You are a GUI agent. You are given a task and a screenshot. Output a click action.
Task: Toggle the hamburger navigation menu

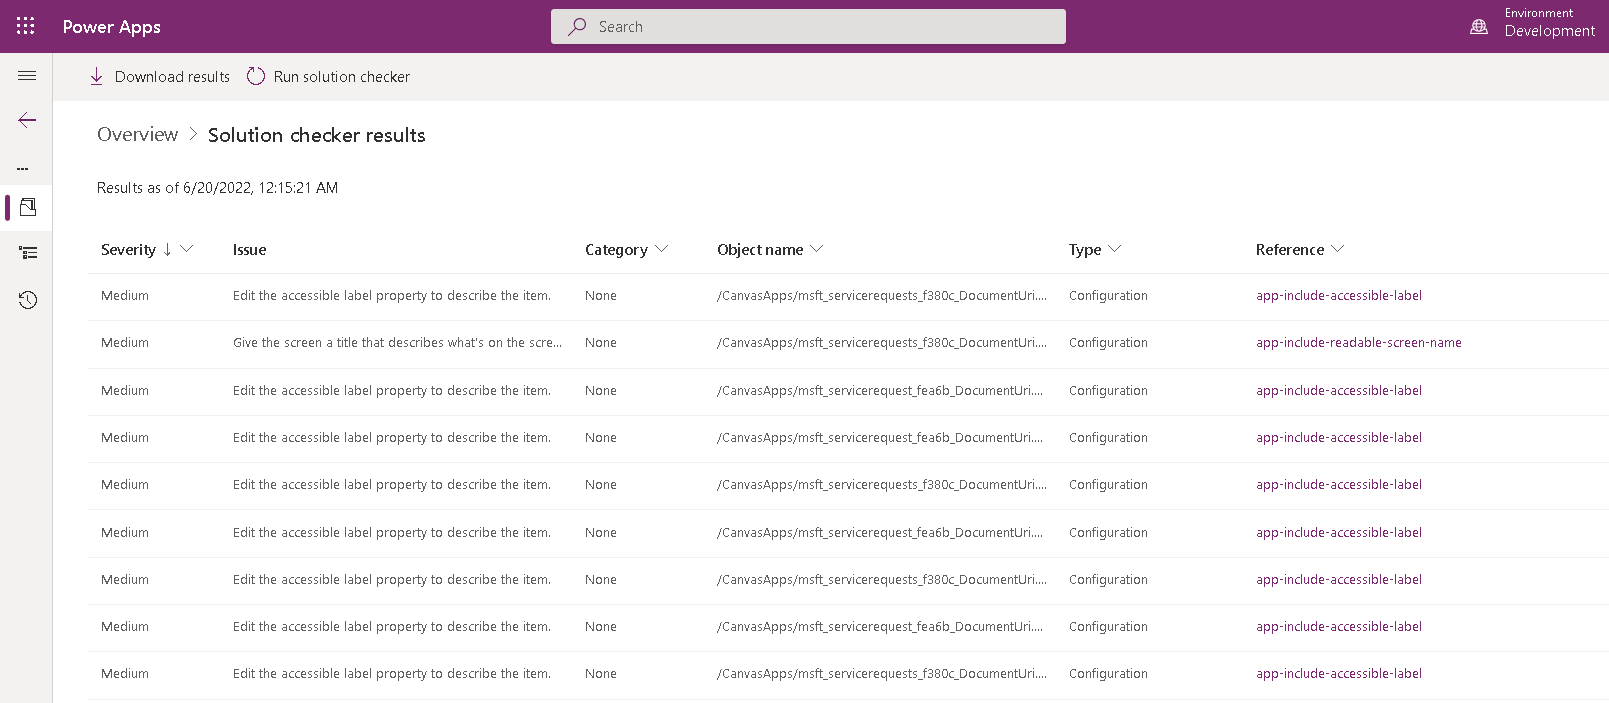click(27, 76)
